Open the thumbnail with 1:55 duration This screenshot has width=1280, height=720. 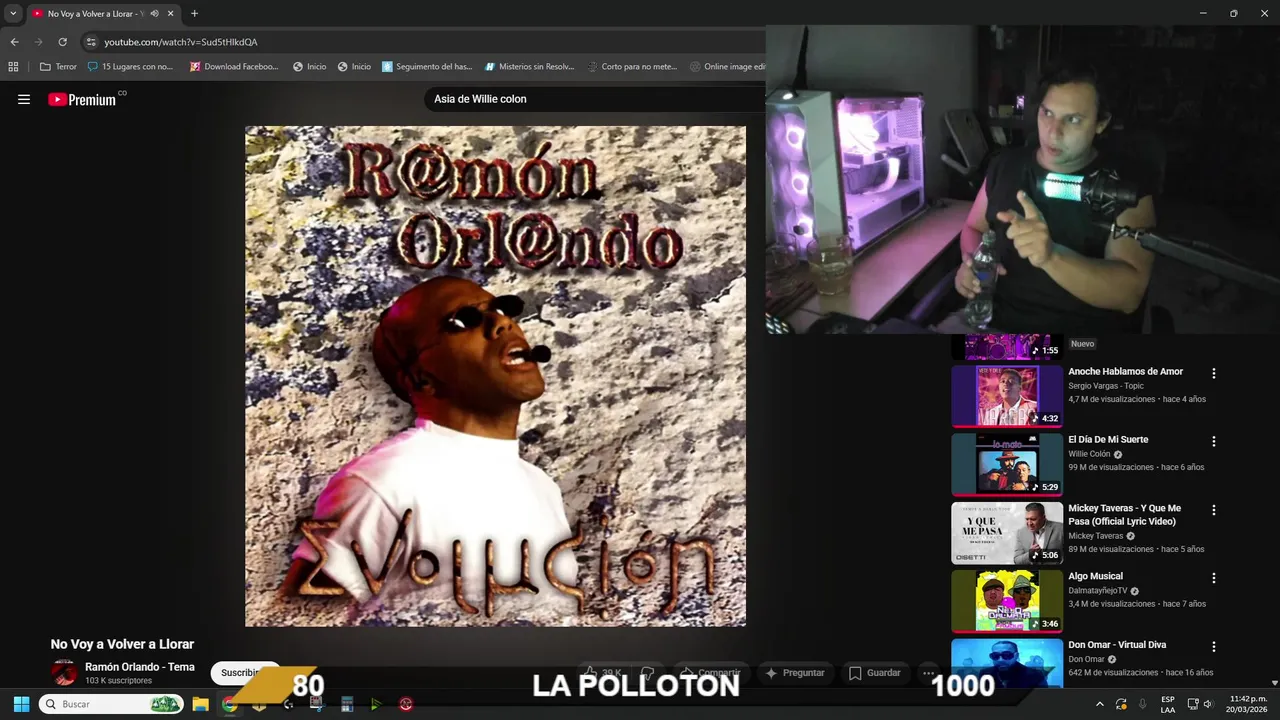pos(1007,347)
